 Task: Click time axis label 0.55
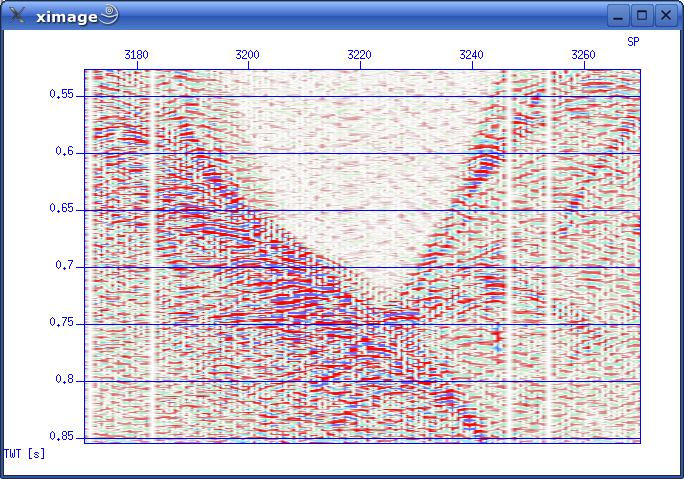[x=62, y=95]
